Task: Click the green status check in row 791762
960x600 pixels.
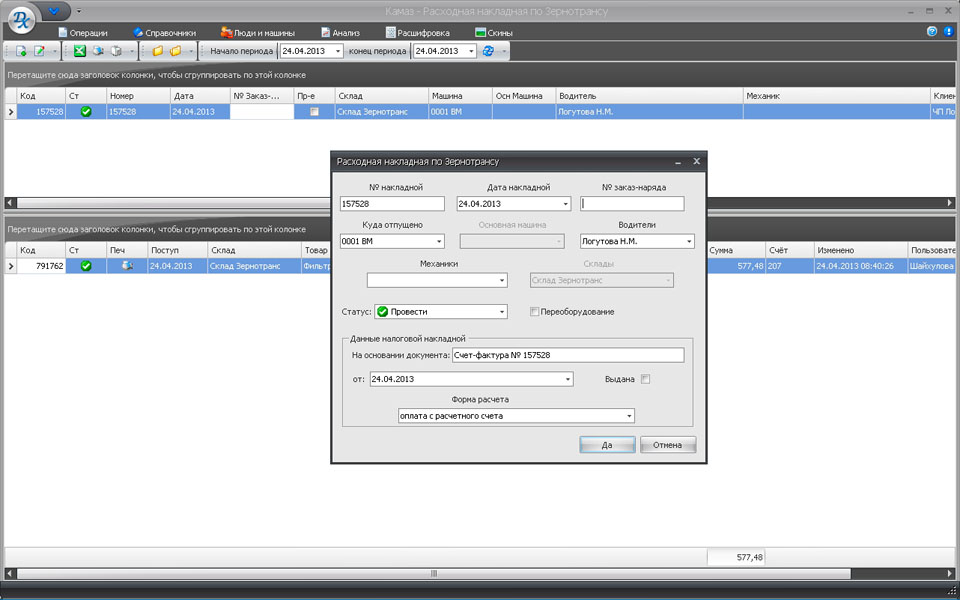Action: (86, 266)
